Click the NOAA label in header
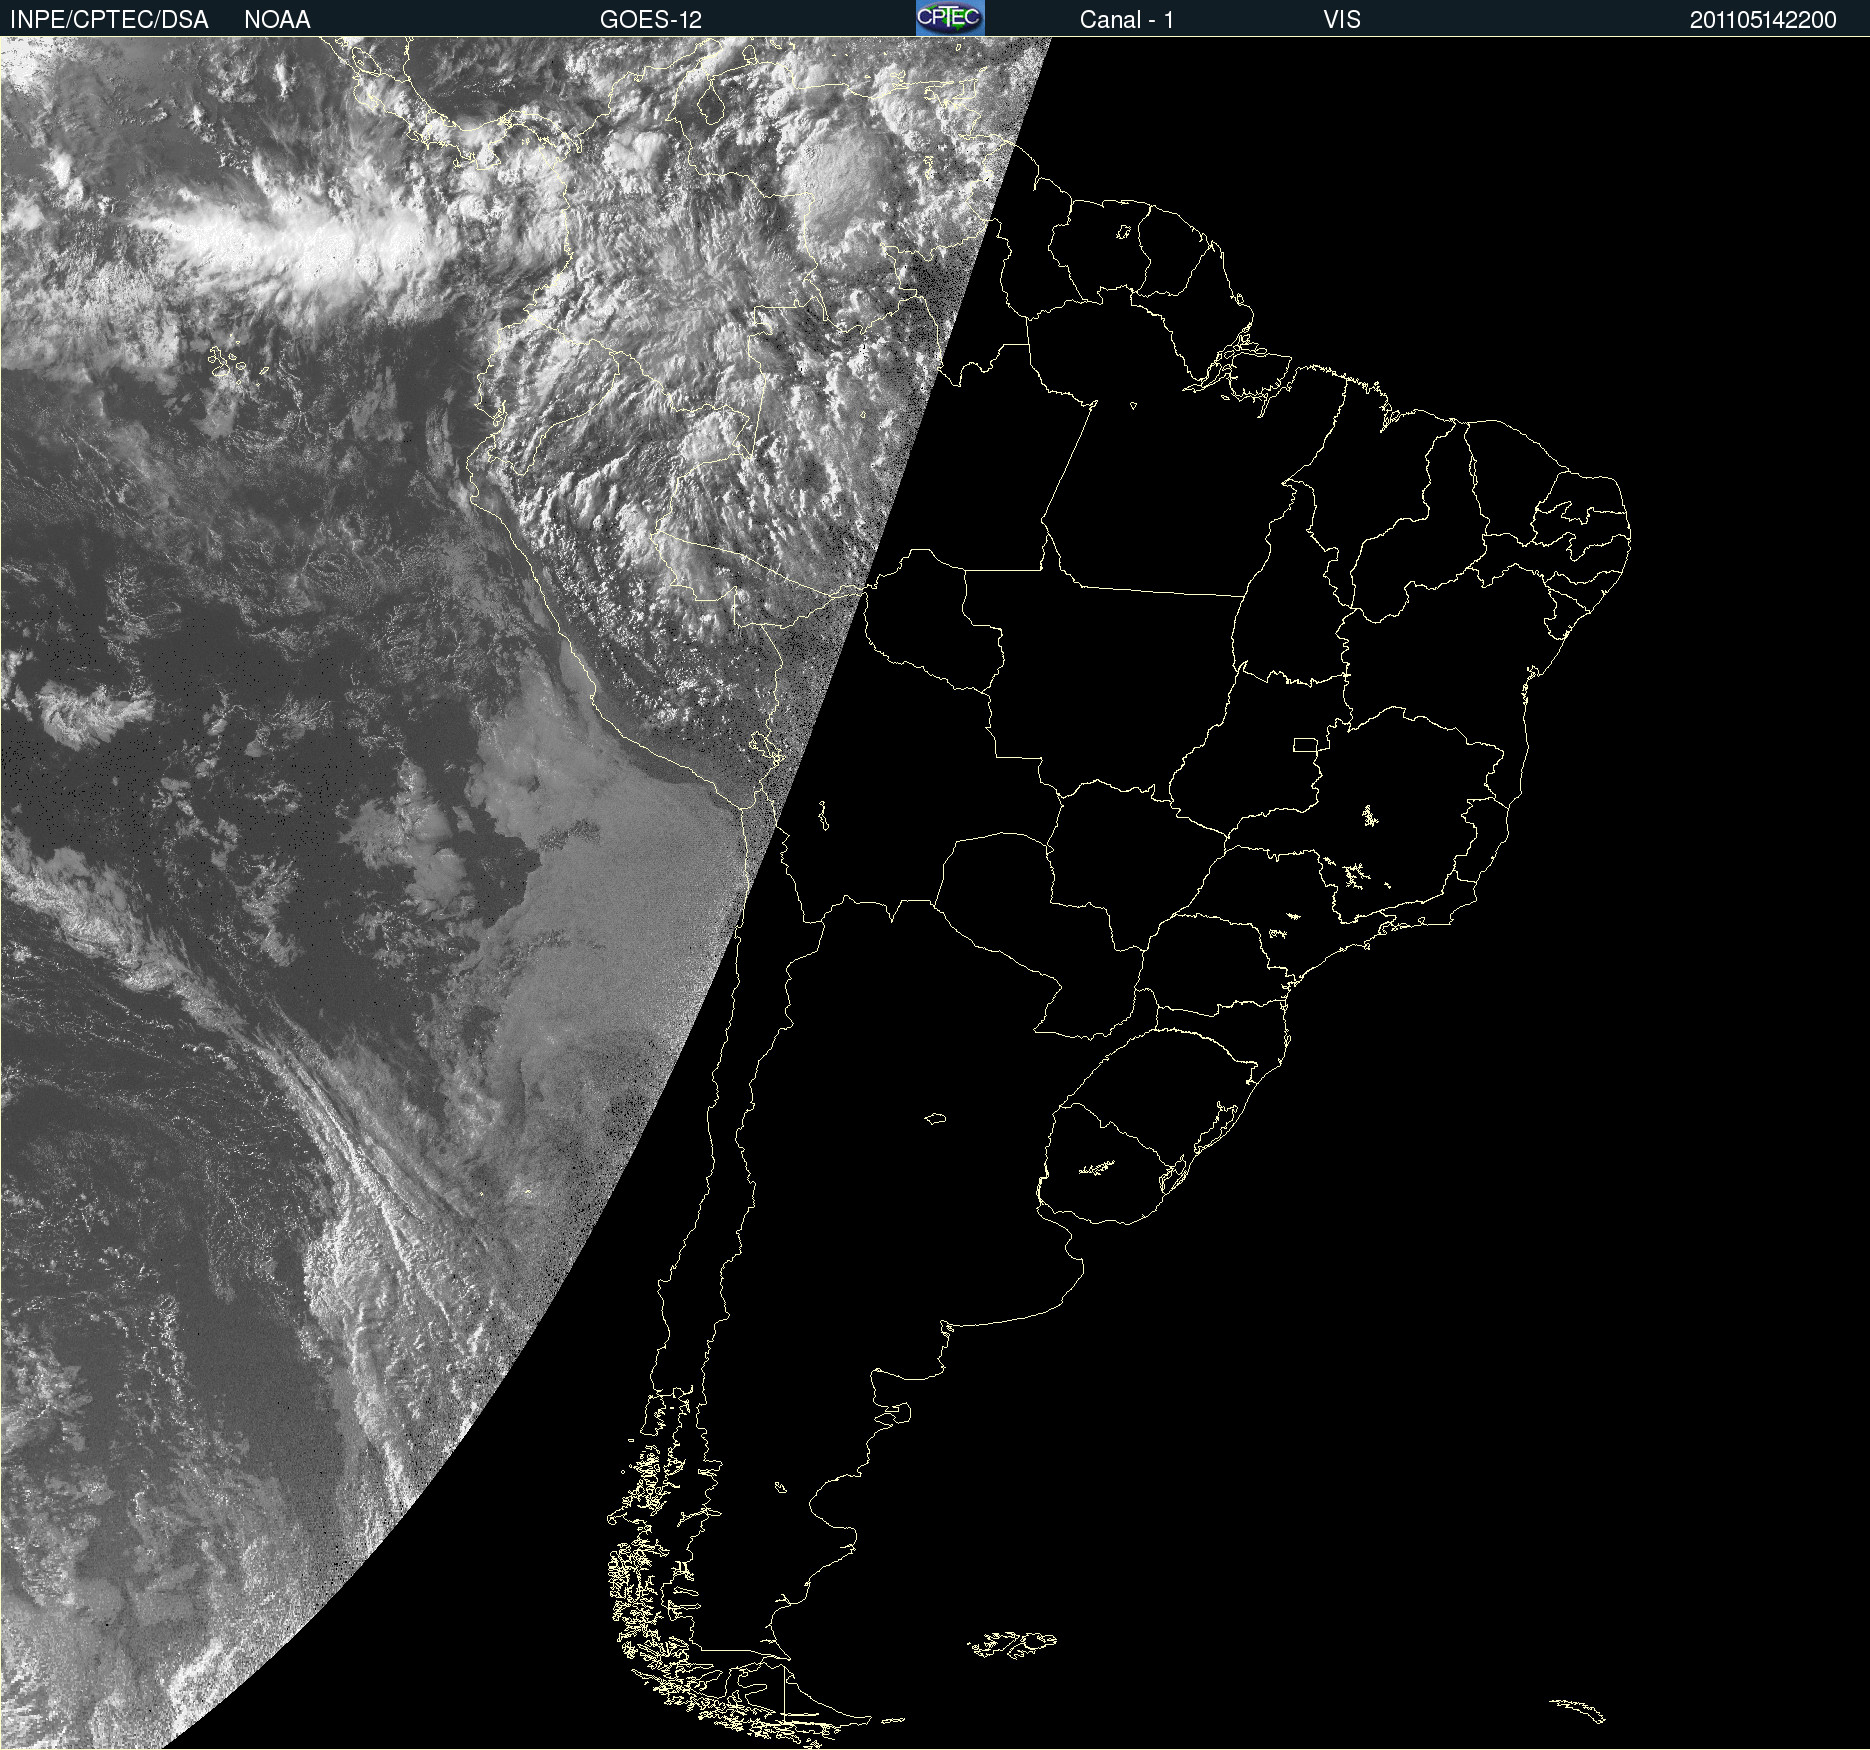 pyautogui.click(x=277, y=20)
